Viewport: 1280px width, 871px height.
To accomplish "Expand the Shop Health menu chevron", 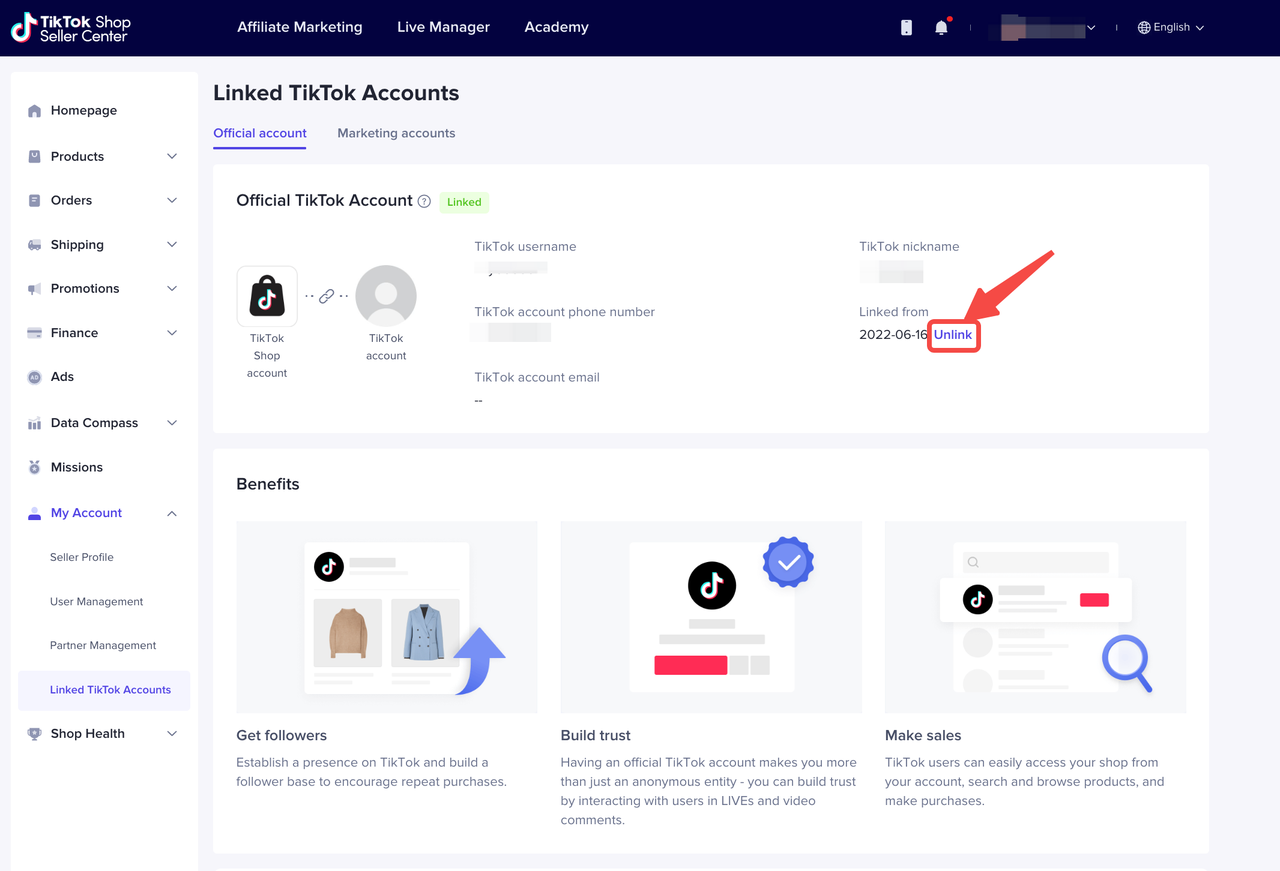I will point(172,734).
